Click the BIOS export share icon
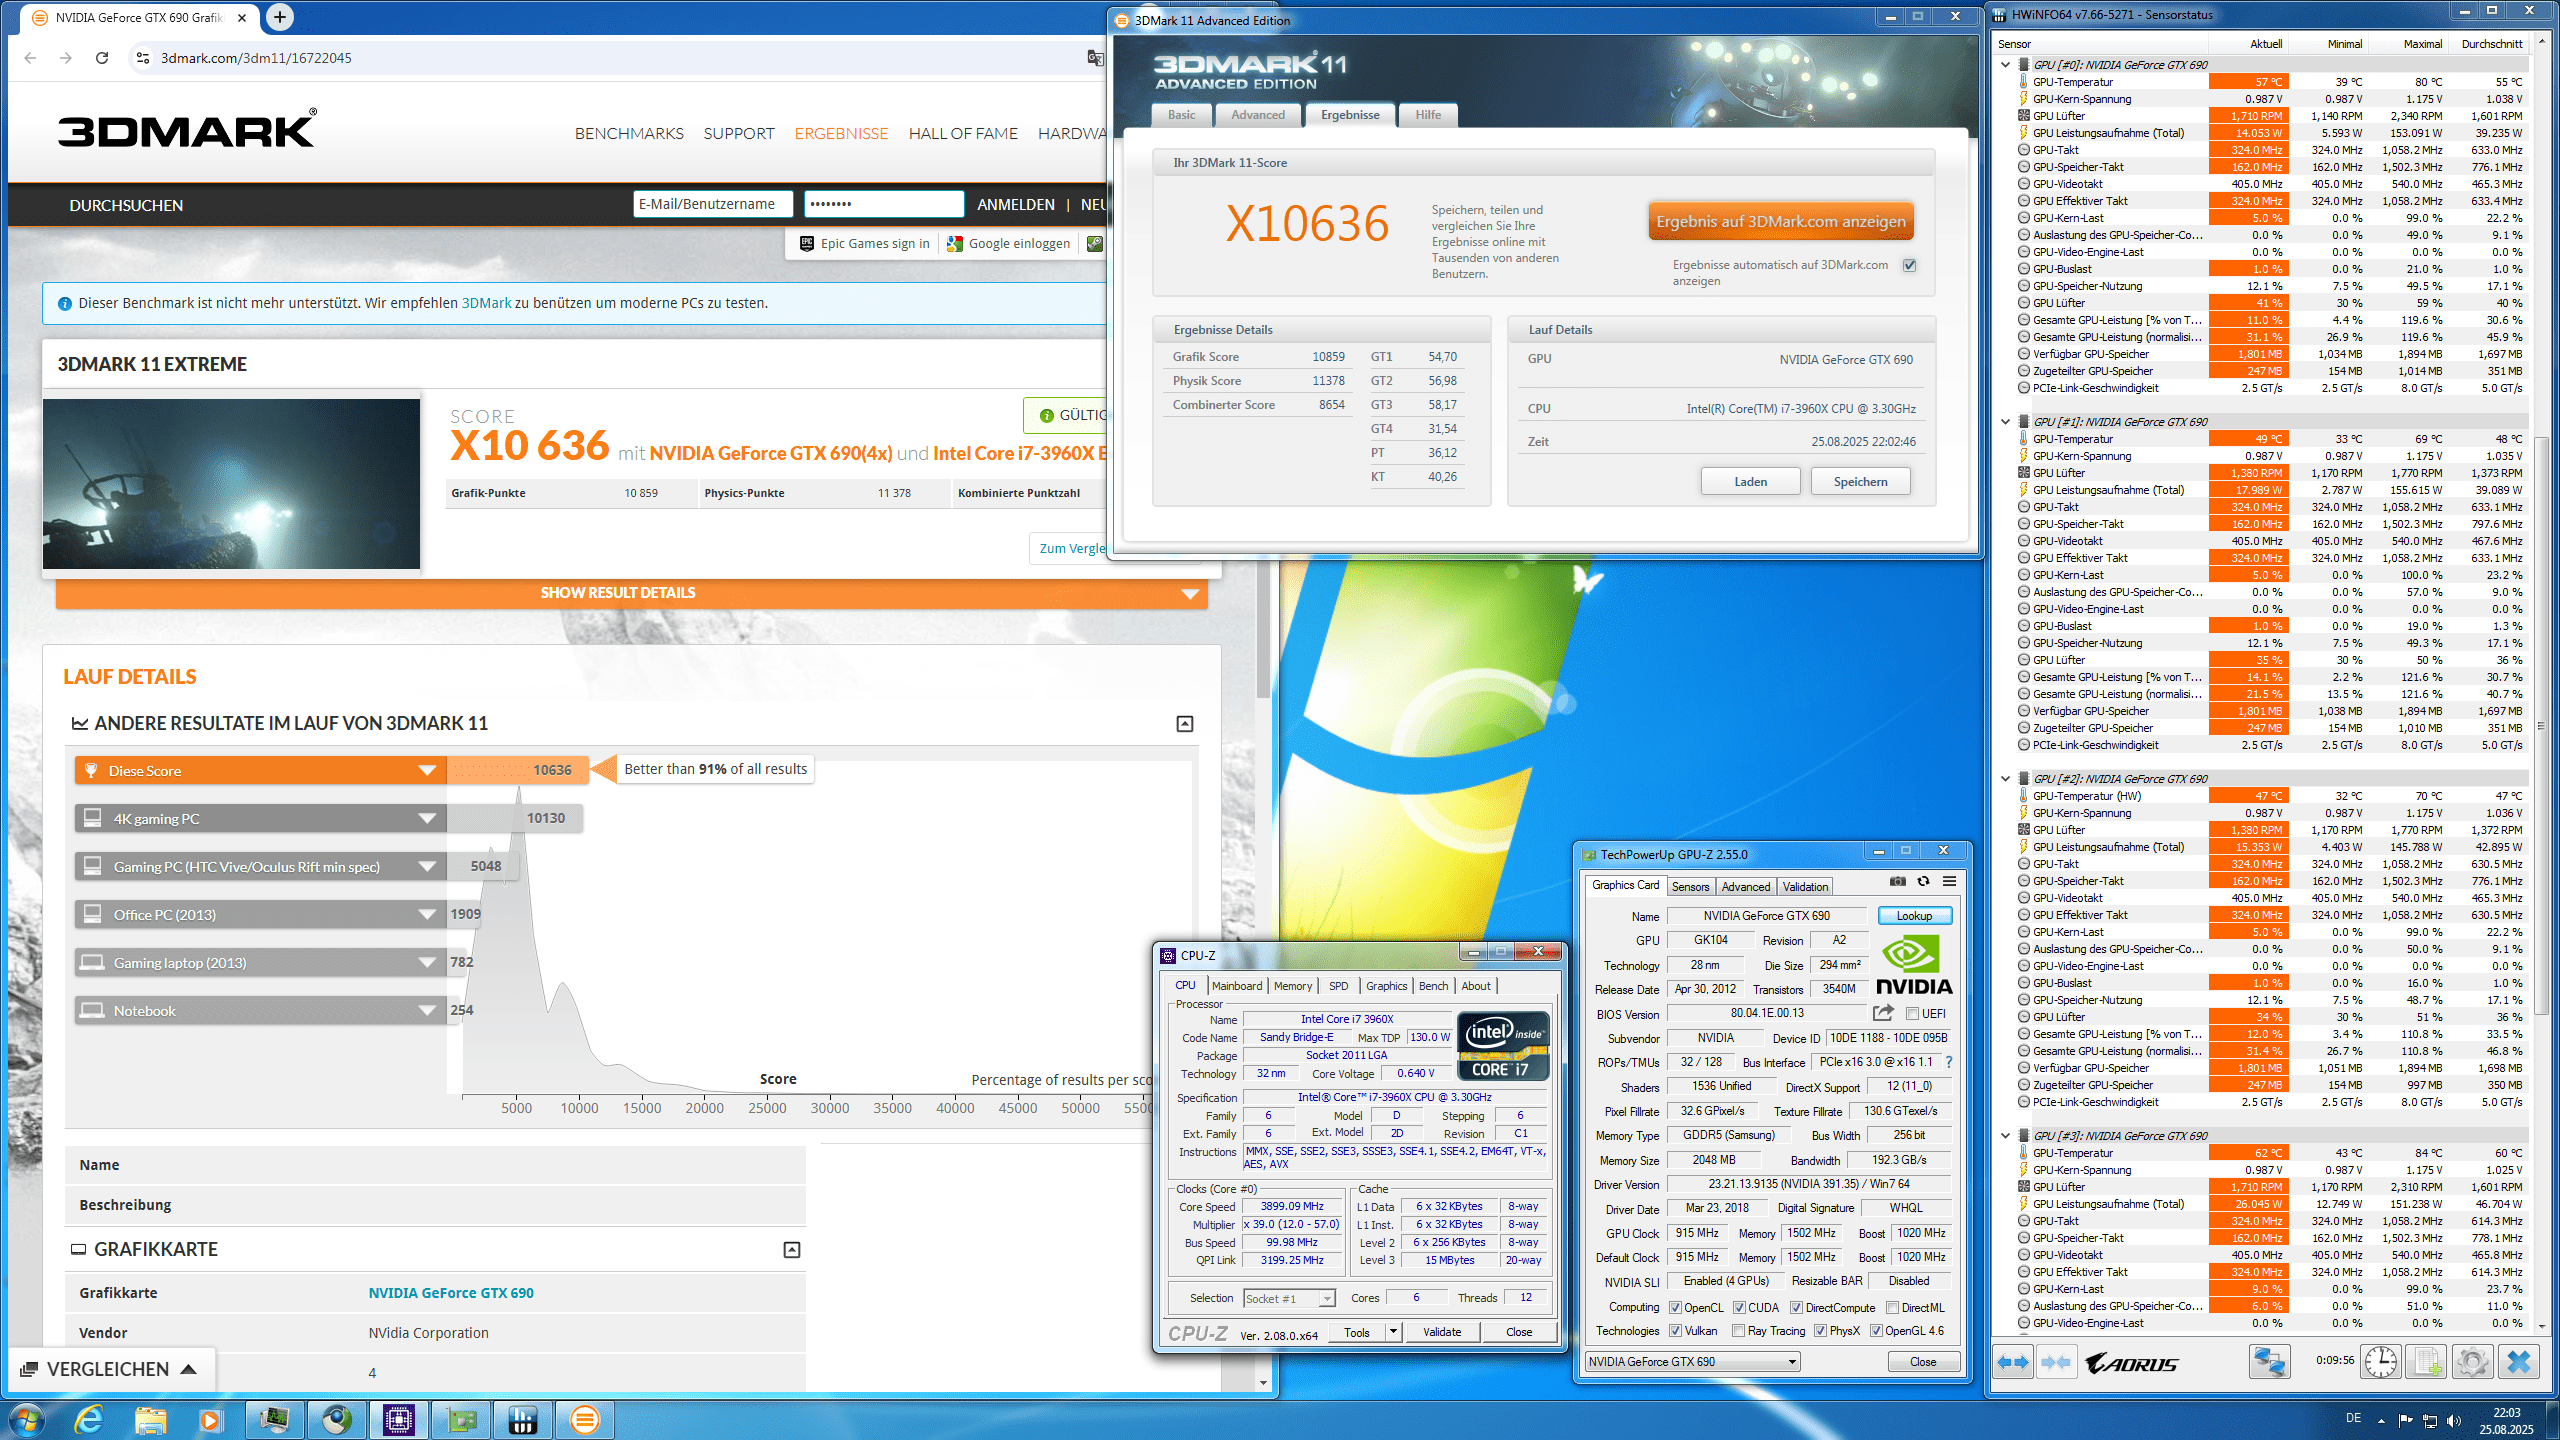 point(1883,1013)
